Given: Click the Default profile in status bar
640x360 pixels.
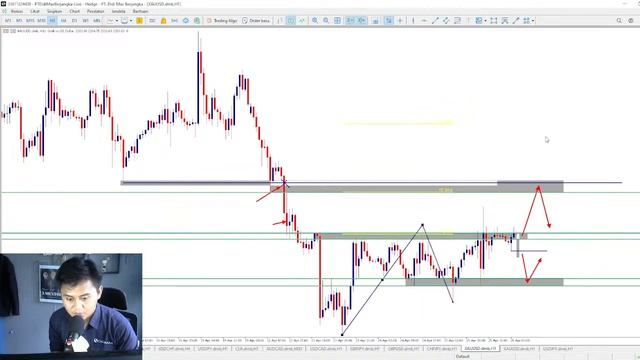Looking at the screenshot, I should coord(462,357).
